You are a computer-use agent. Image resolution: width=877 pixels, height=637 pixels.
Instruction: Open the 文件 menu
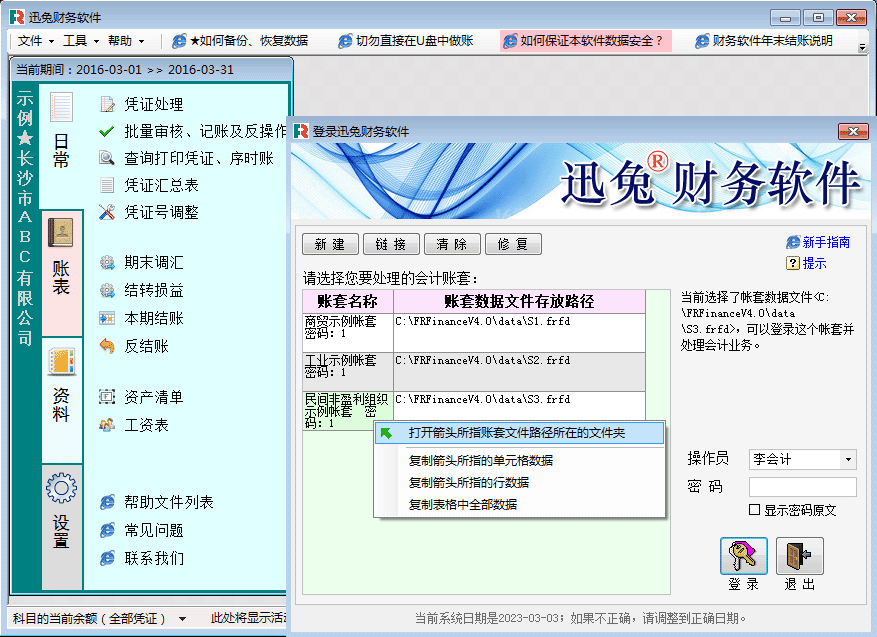[x=36, y=41]
